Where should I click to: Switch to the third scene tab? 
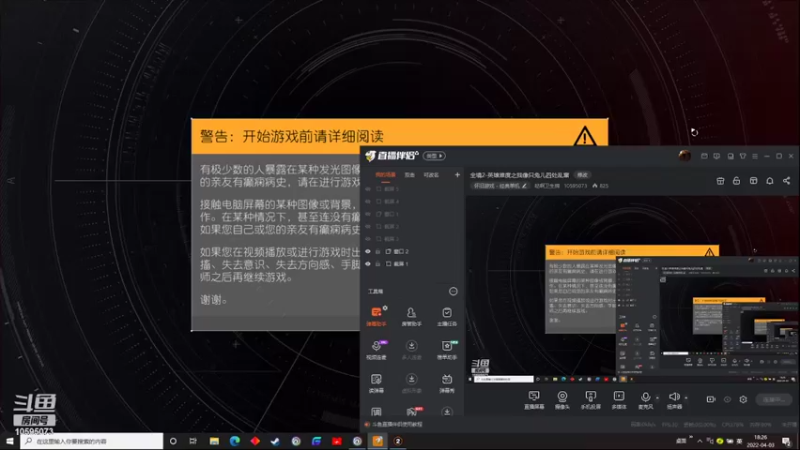[x=431, y=175]
